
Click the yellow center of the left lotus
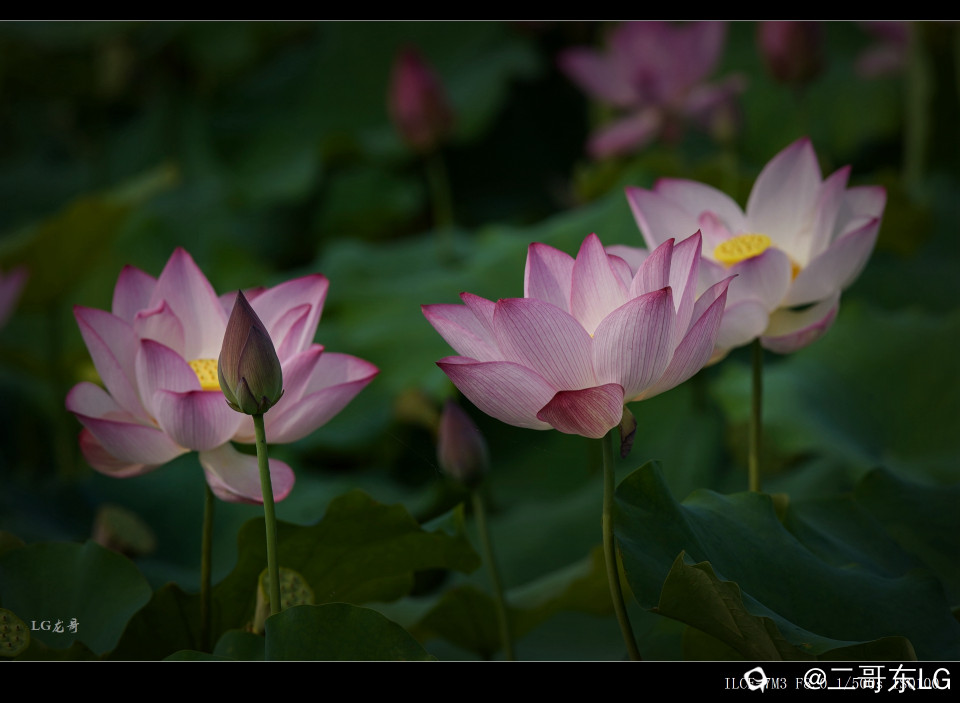pyautogui.click(x=205, y=373)
